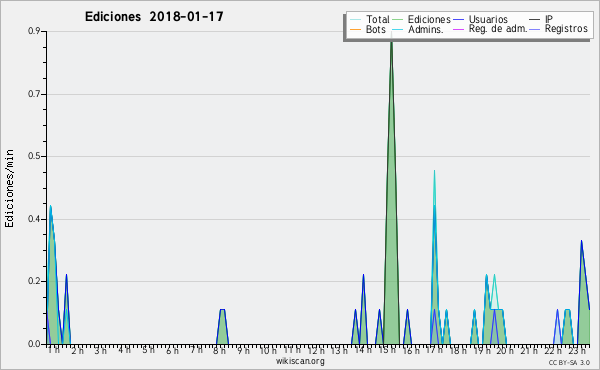Click the 0.2 y-axis value
The image size is (600, 370).
pos(34,281)
